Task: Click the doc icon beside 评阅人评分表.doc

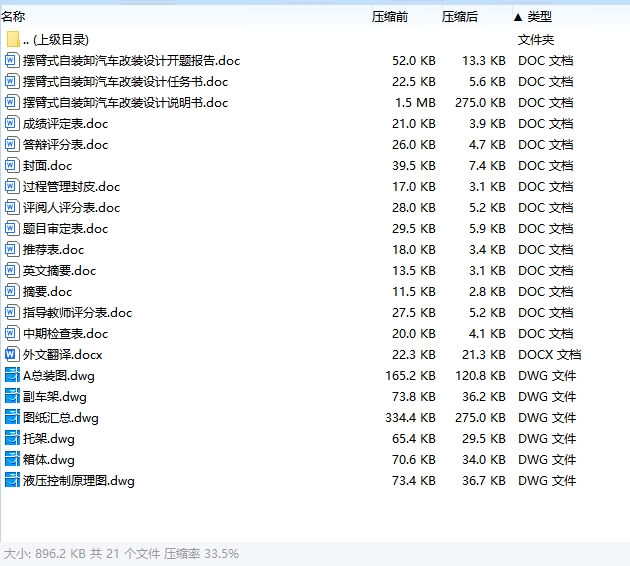Action: 12,207
